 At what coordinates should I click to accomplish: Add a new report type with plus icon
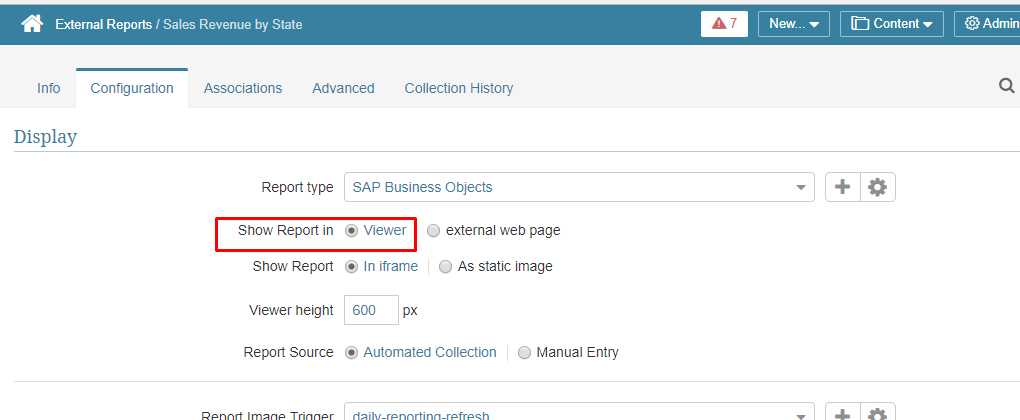tap(842, 187)
